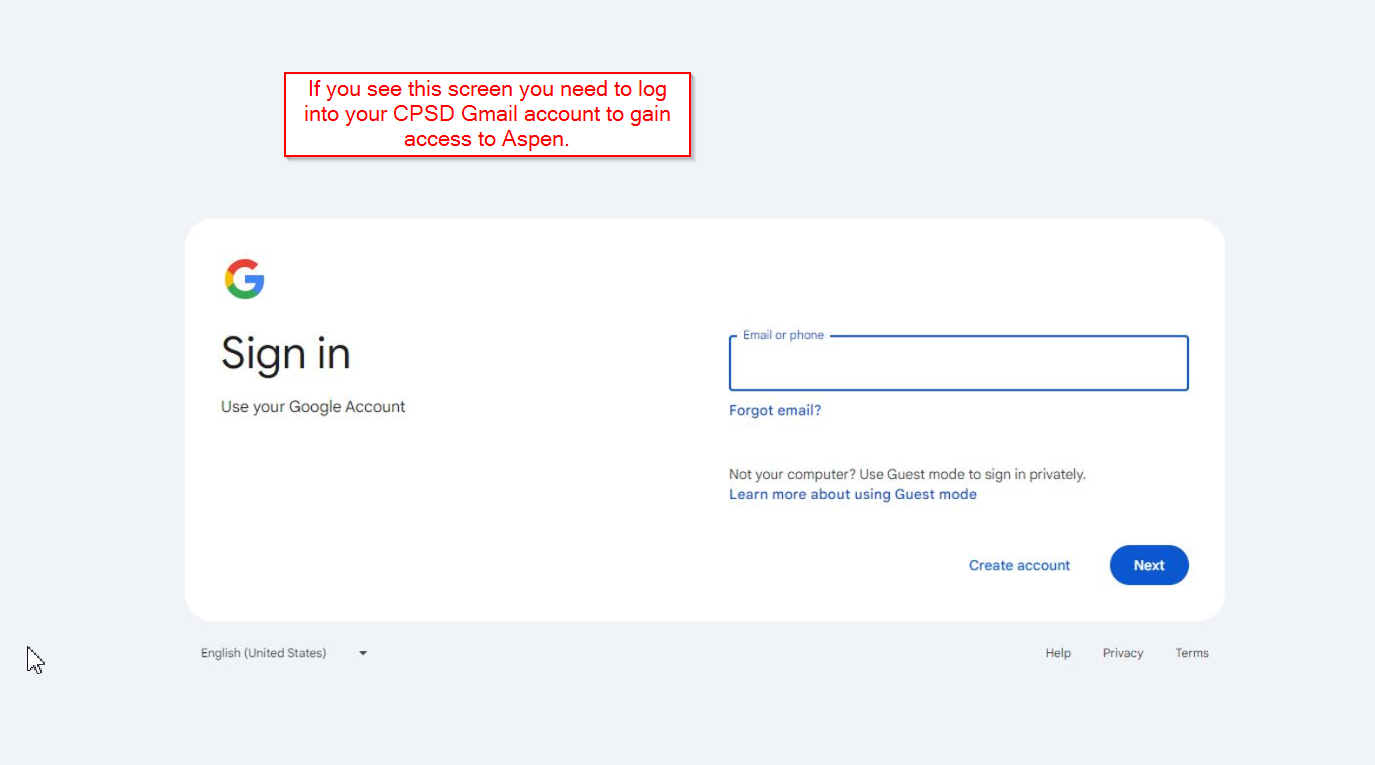Select the red CPSD Gmail instruction box
Viewport: 1375px width, 765px height.
click(x=487, y=114)
